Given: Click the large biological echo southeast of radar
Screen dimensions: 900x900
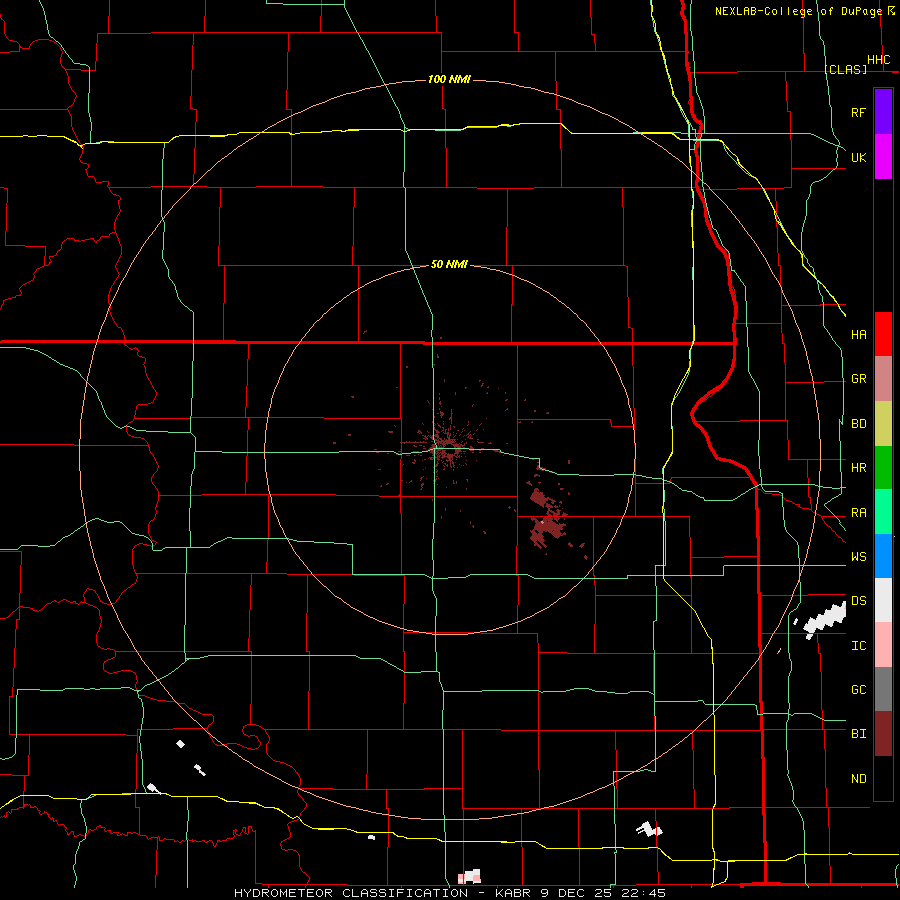Looking at the screenshot, I should (548, 518).
